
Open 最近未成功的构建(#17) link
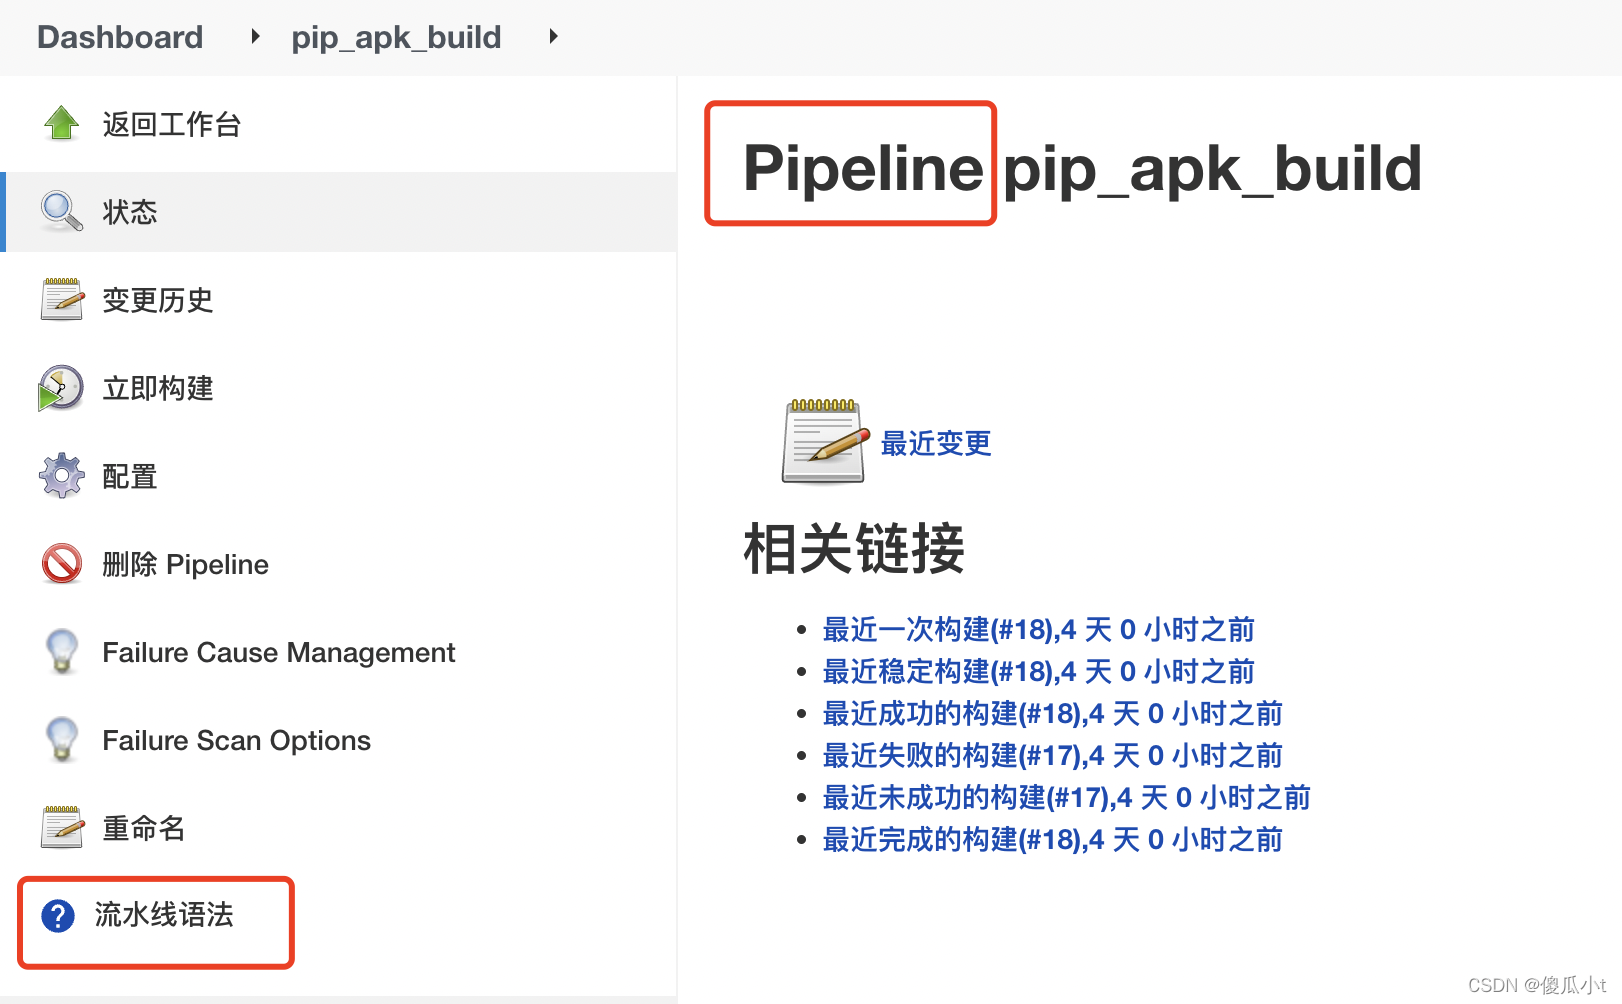[x=1066, y=797]
